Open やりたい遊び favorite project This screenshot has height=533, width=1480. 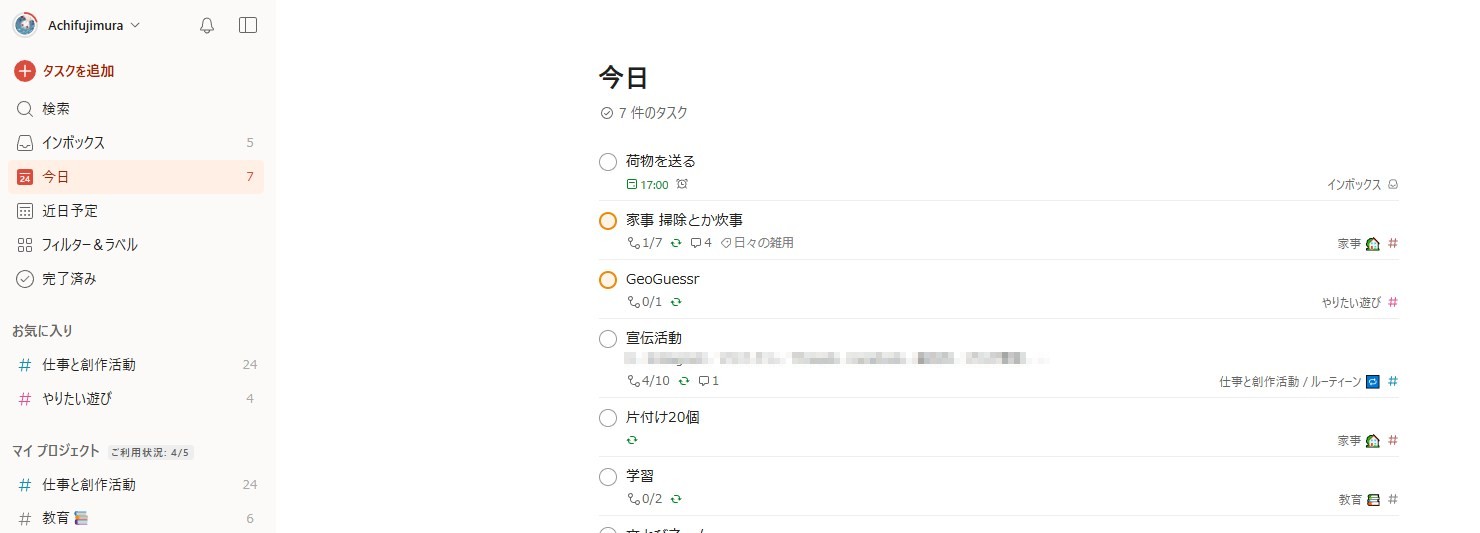(x=136, y=398)
